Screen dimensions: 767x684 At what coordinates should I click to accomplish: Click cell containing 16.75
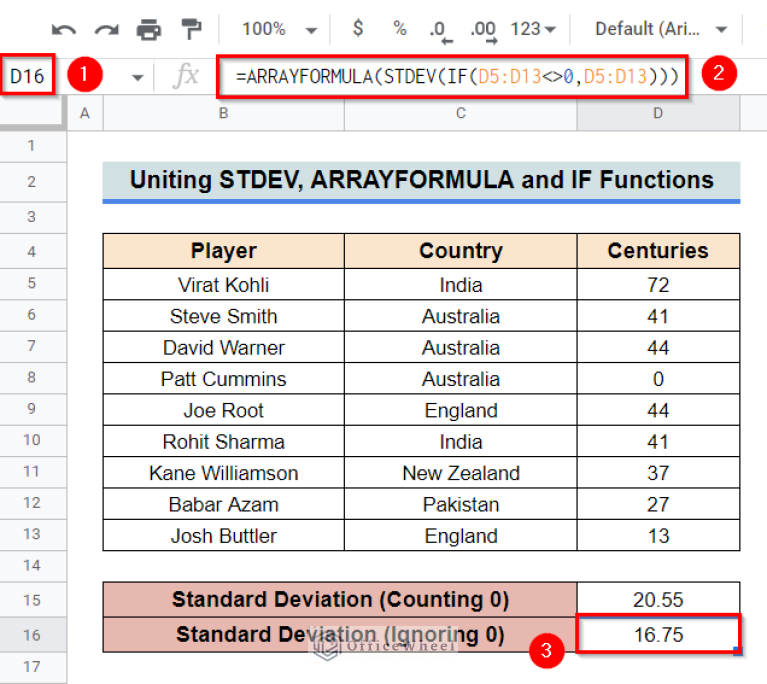[x=658, y=634]
